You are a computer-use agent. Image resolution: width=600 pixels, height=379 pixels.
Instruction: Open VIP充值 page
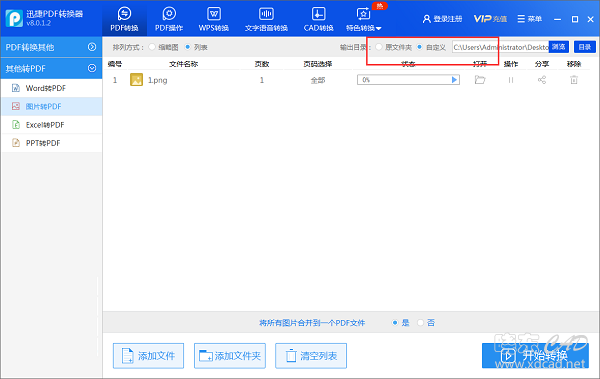coord(490,19)
